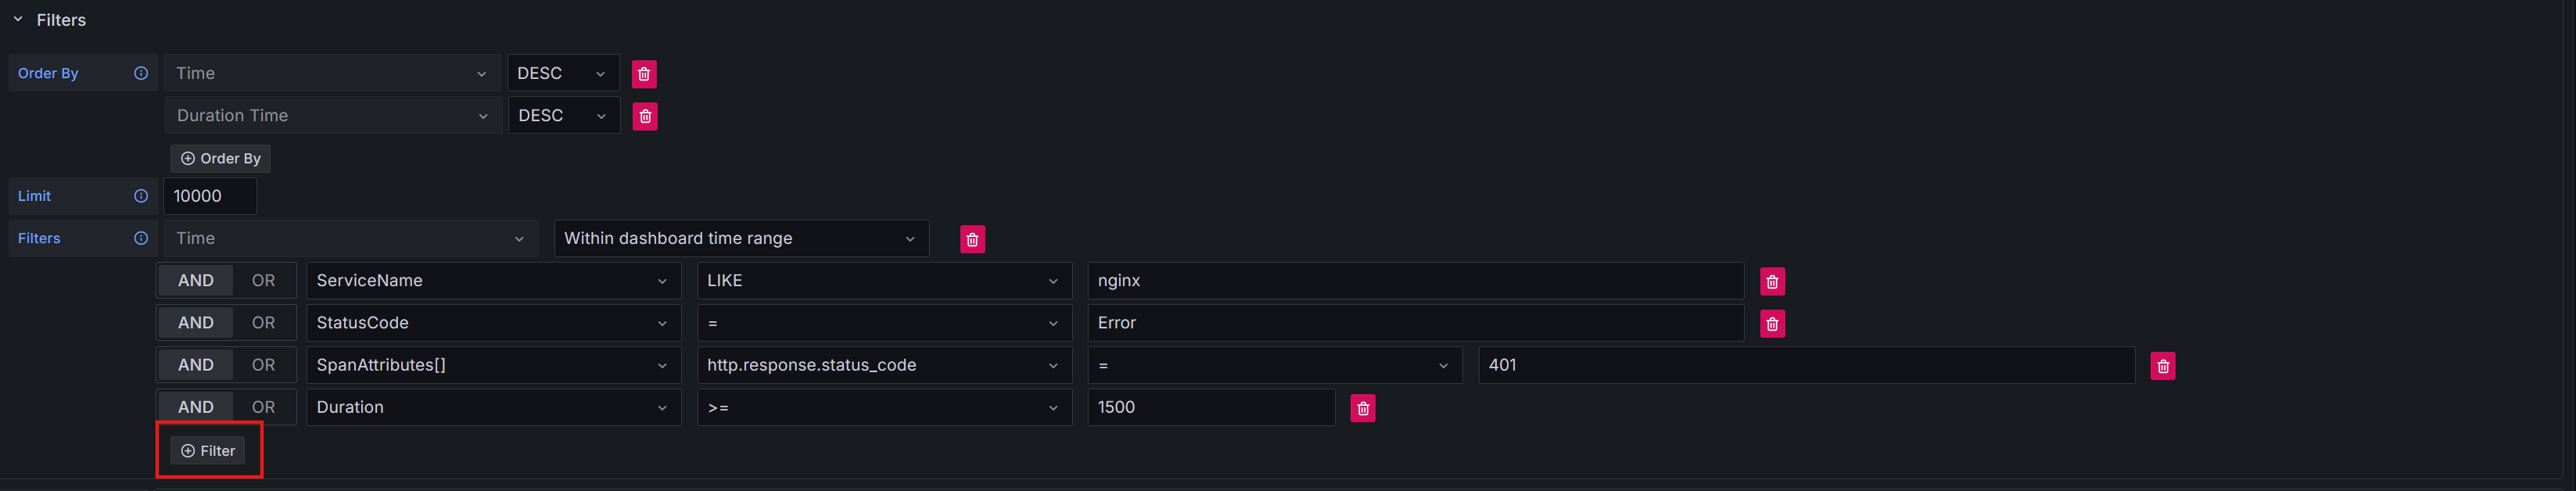Remove the SpanAttributes filter row

tap(2162, 366)
